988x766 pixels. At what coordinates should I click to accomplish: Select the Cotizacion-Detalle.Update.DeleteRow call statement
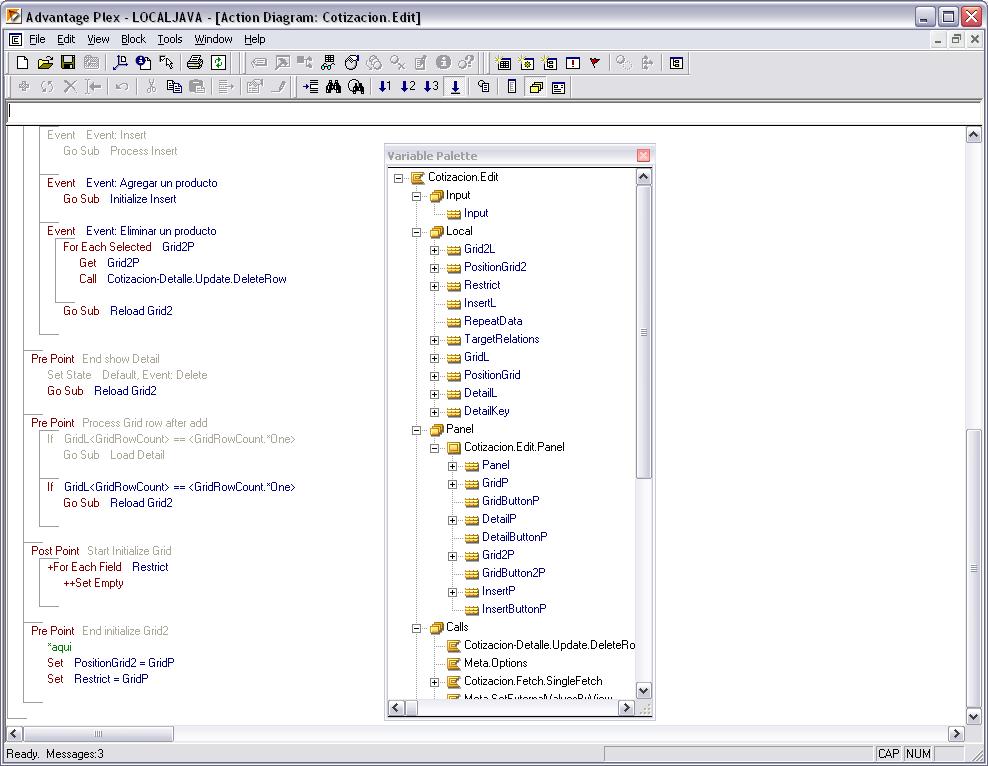click(x=183, y=279)
